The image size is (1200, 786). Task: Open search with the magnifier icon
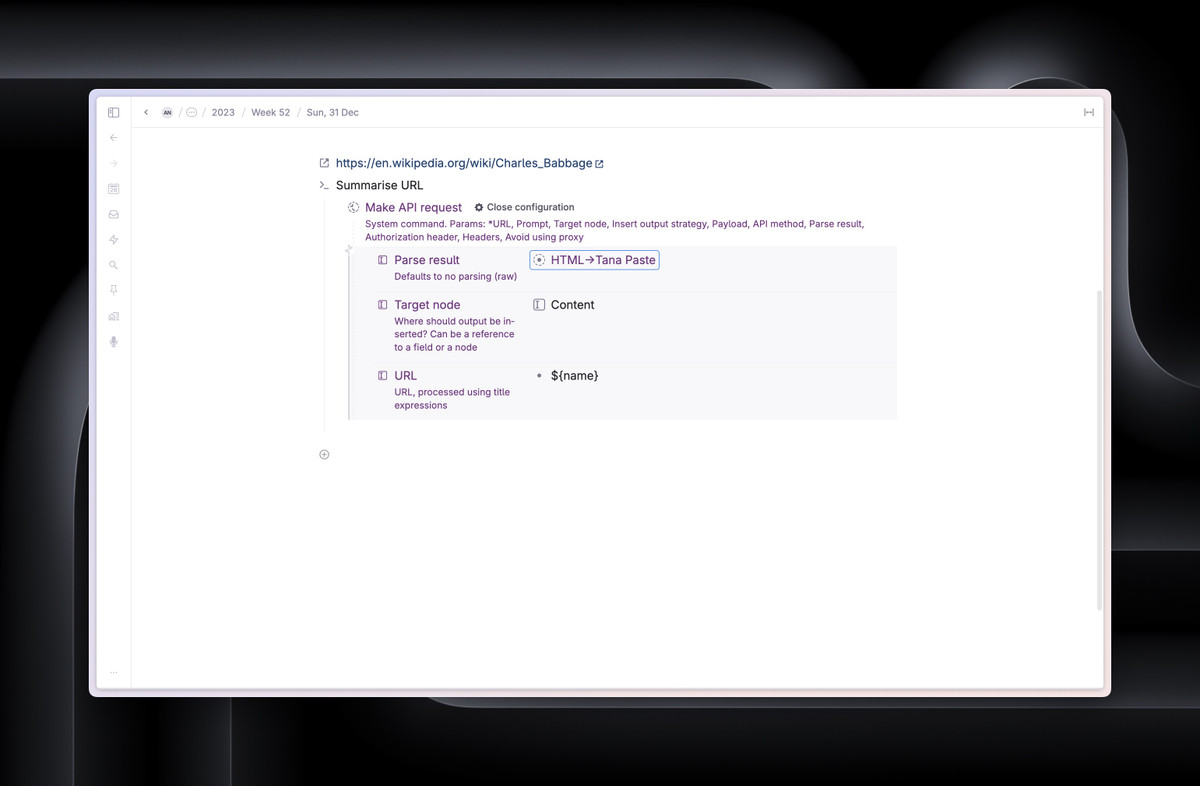coord(113,265)
